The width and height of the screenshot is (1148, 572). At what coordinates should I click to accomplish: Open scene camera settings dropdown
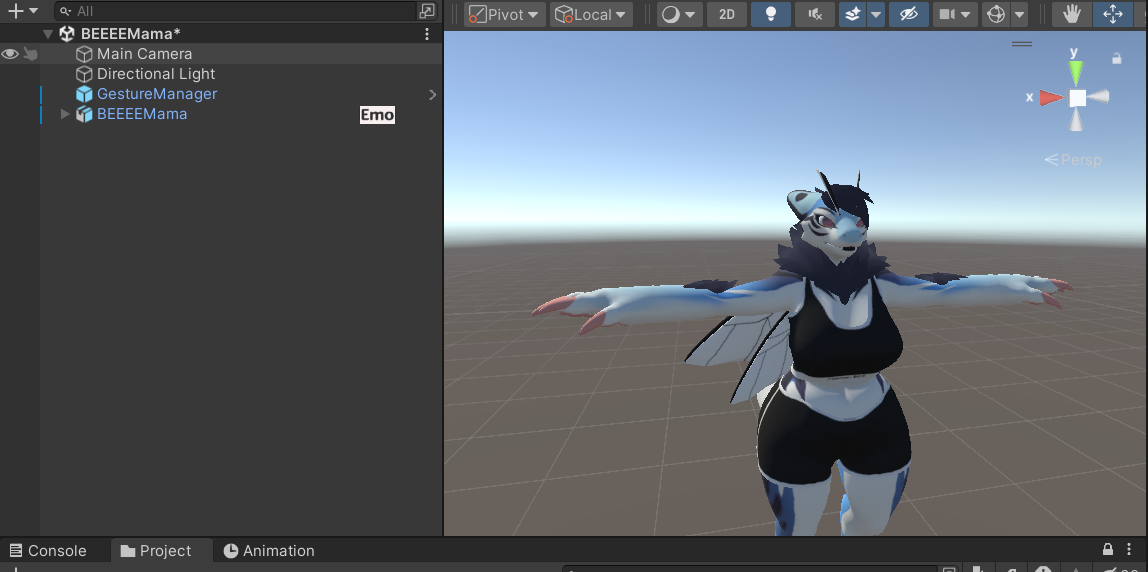955,15
